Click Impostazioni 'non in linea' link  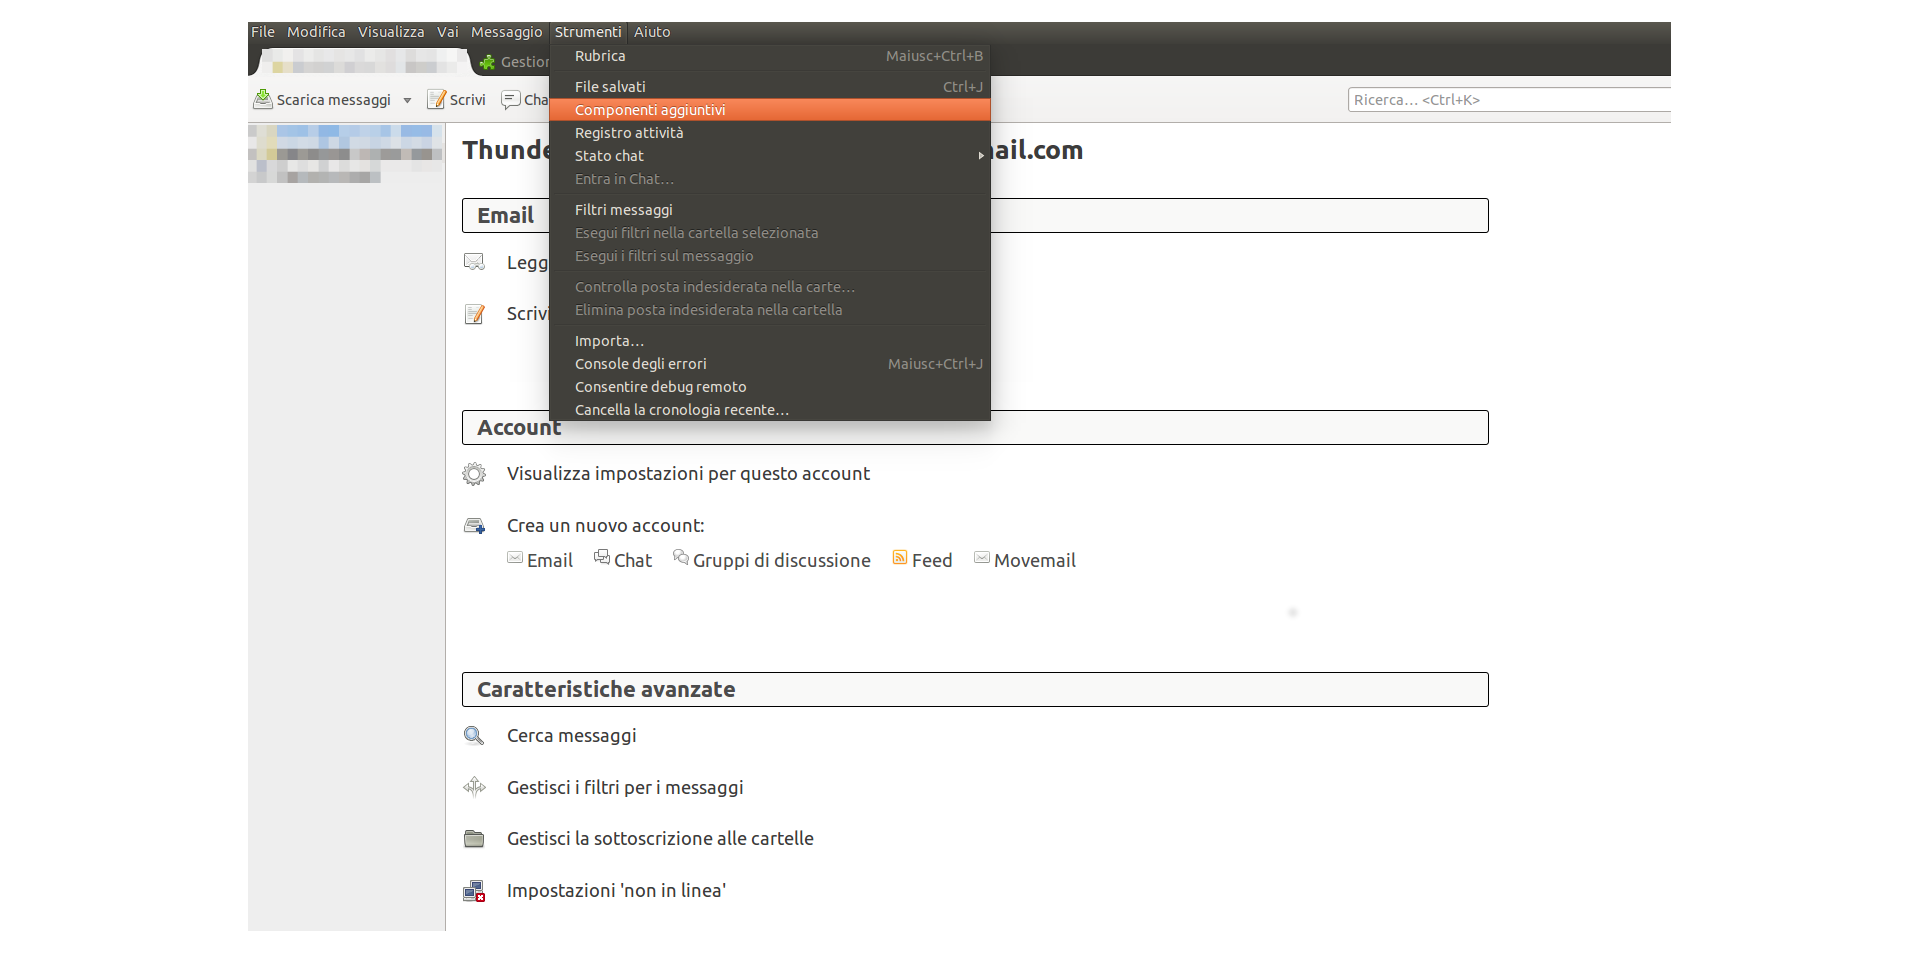click(616, 891)
